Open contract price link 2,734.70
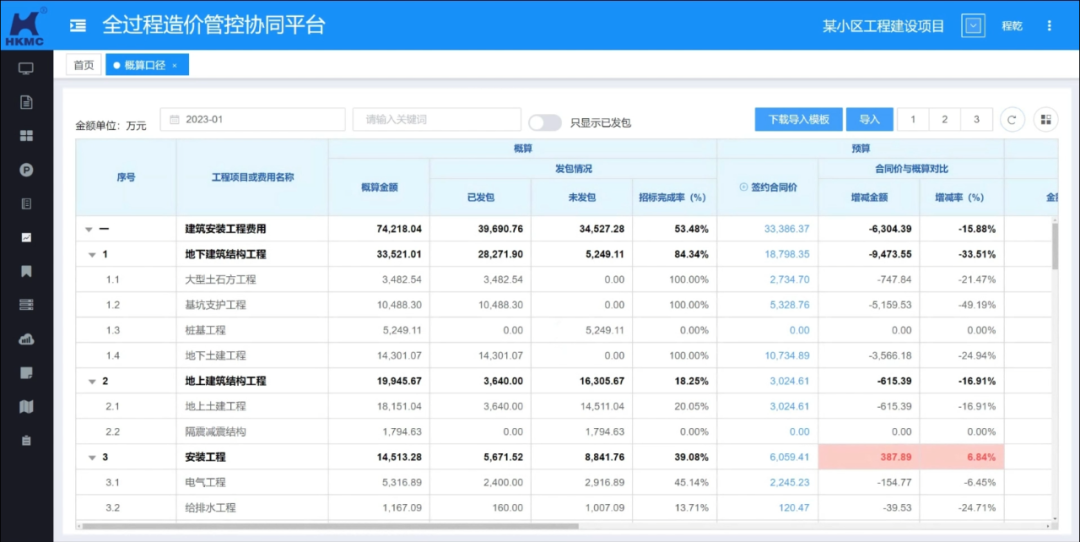This screenshot has height=542, width=1080. [789, 280]
